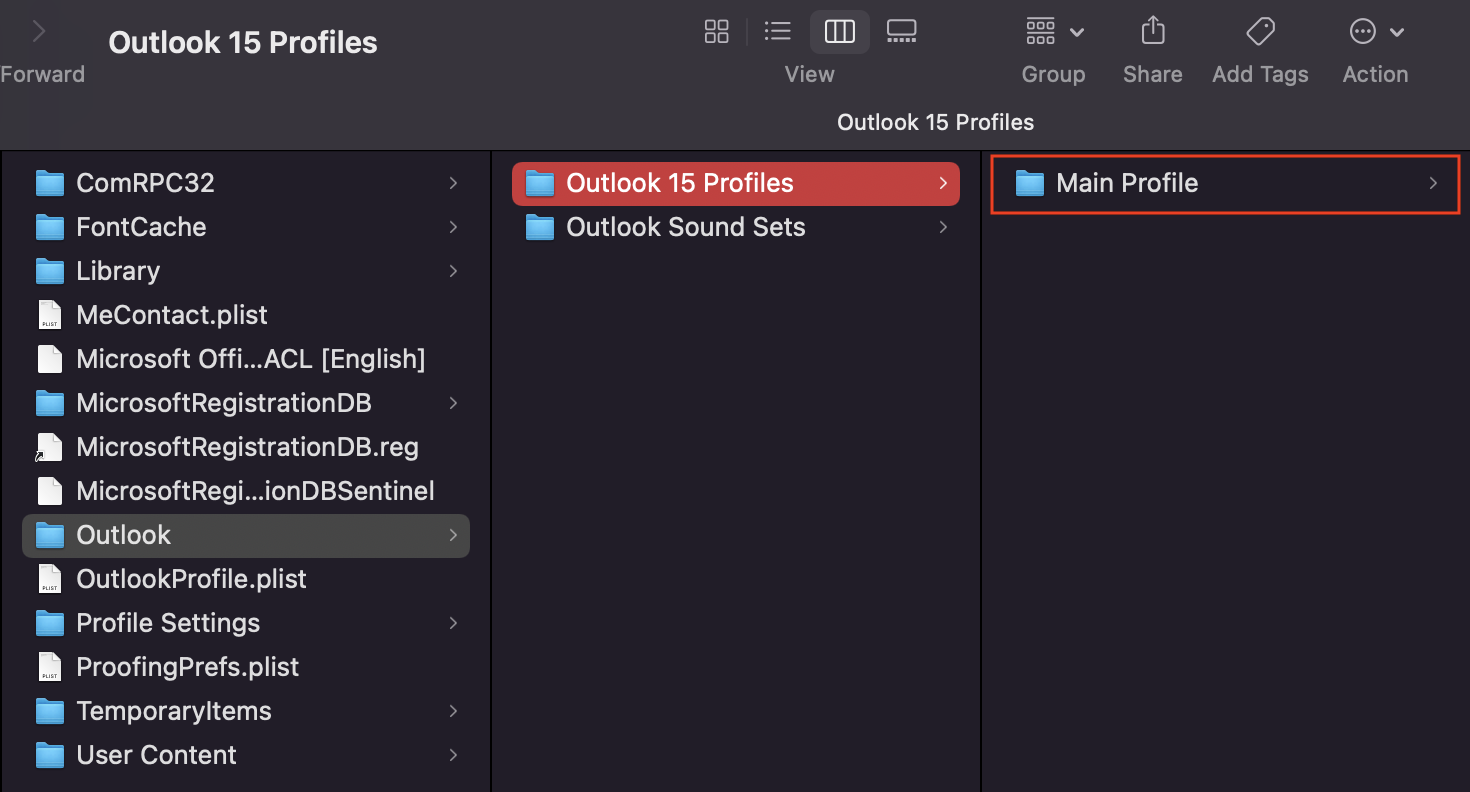Select the Outlook Sound Sets folder
Screen dimensions: 1470x792
685,227
